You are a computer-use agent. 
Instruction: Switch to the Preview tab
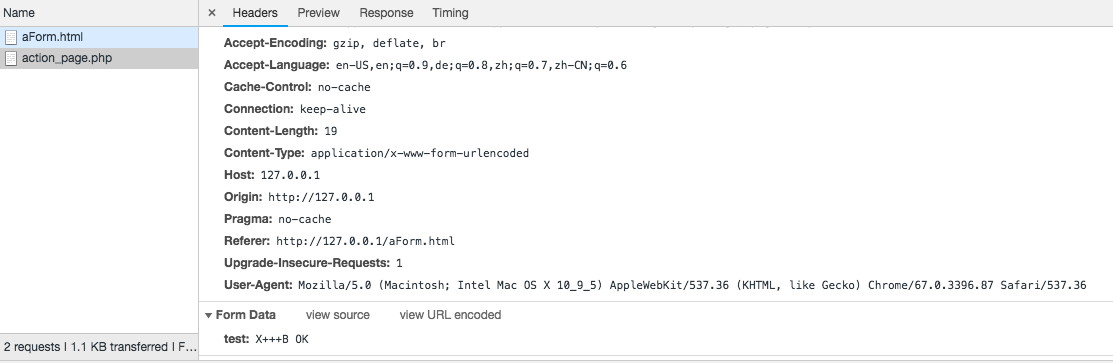click(318, 13)
